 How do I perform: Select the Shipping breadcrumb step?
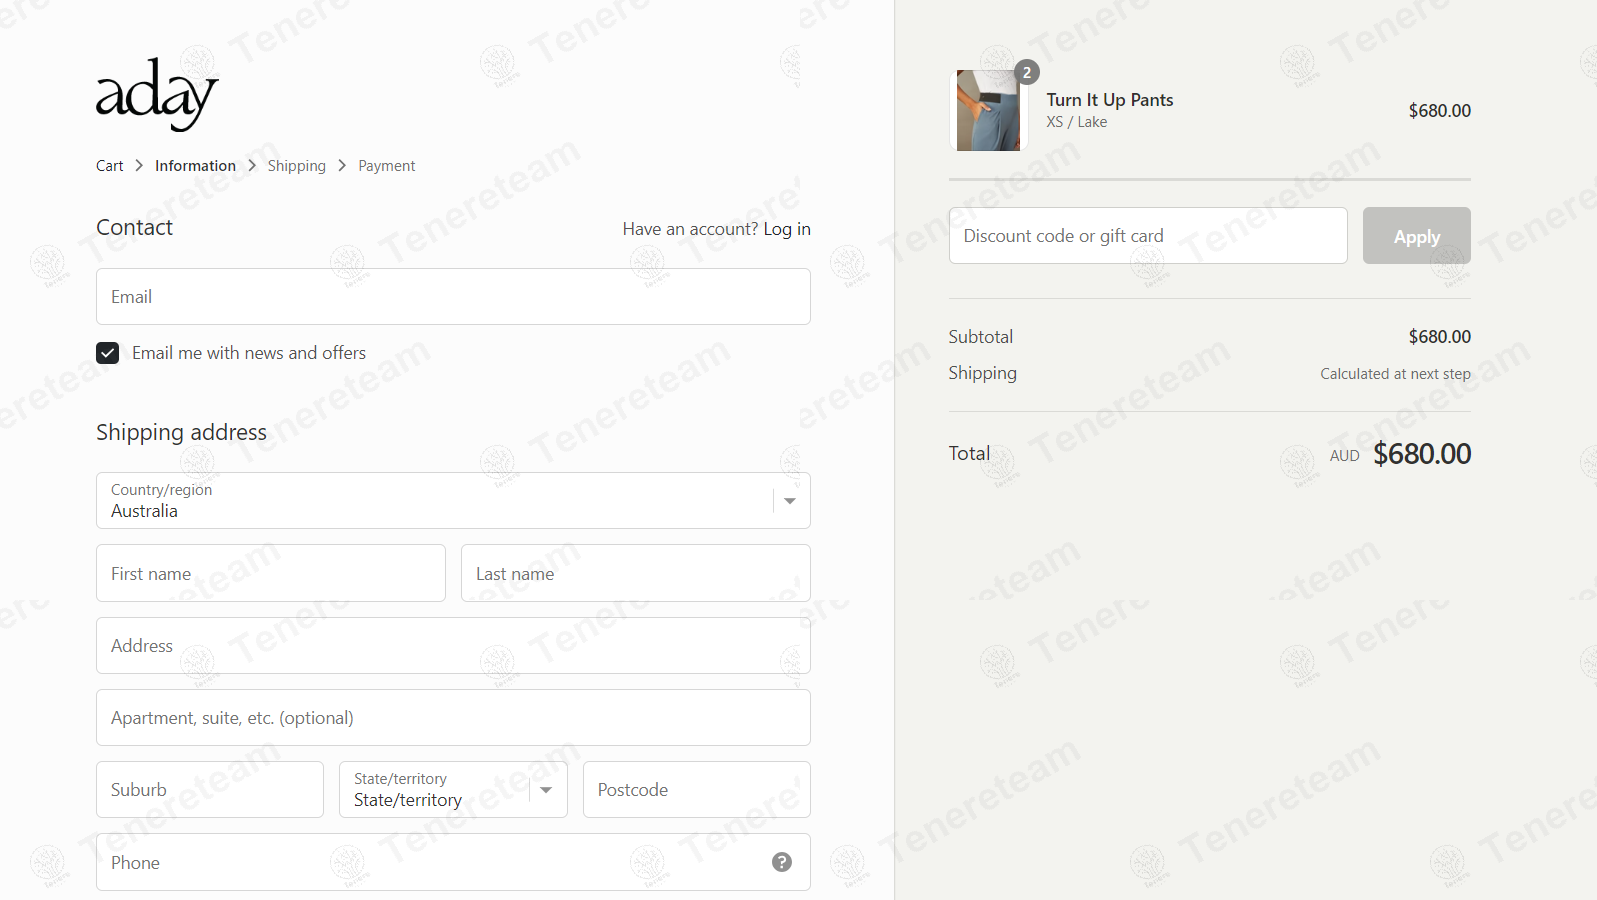click(297, 166)
